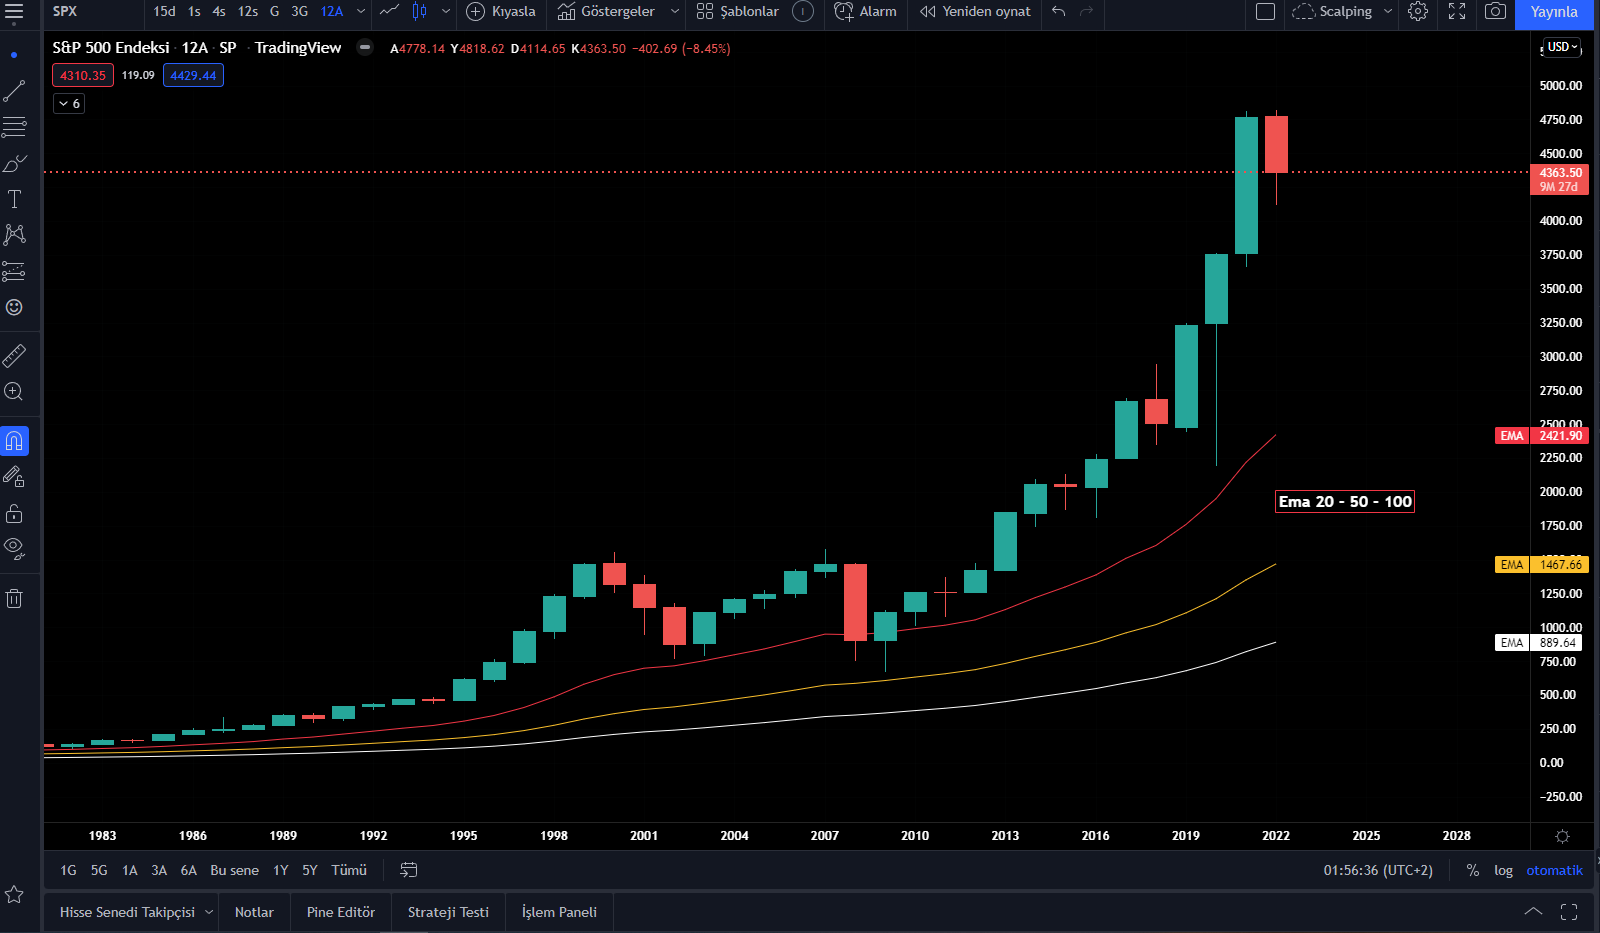
Task: Expand bottom panel with up chevron
Action: pos(1533,911)
